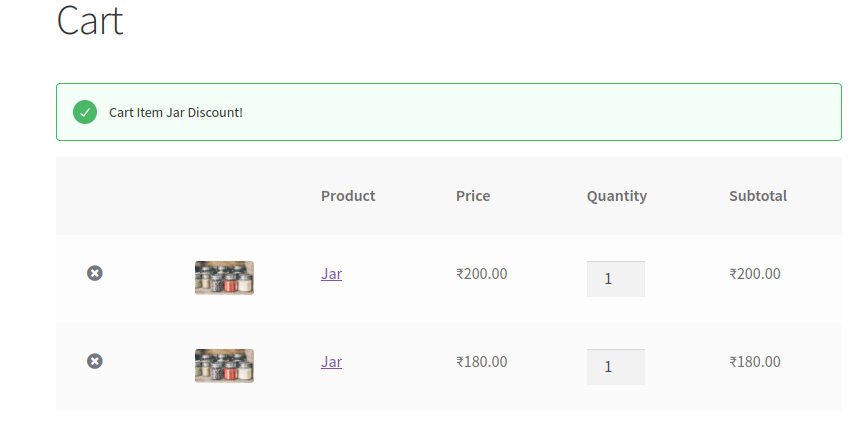The image size is (863, 424).
Task: Select the ₹180.00 value in Price column
Action: click(x=481, y=362)
